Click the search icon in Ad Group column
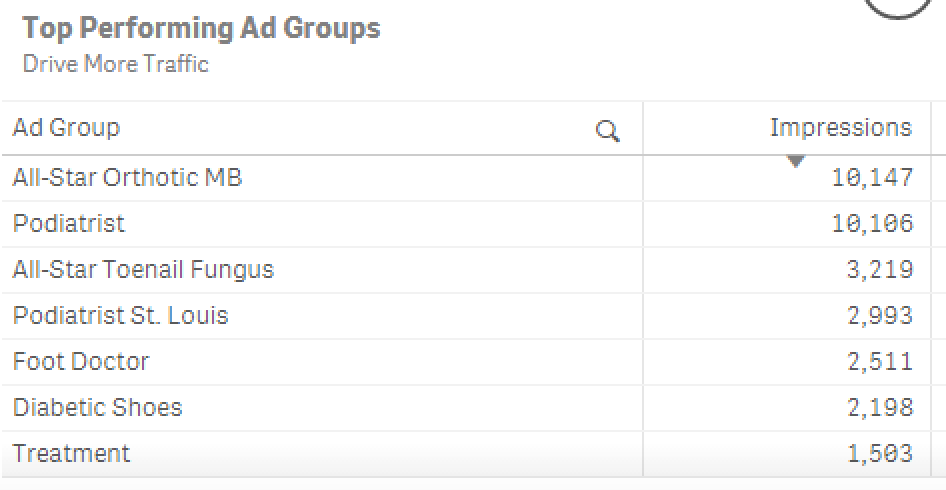 (x=607, y=130)
